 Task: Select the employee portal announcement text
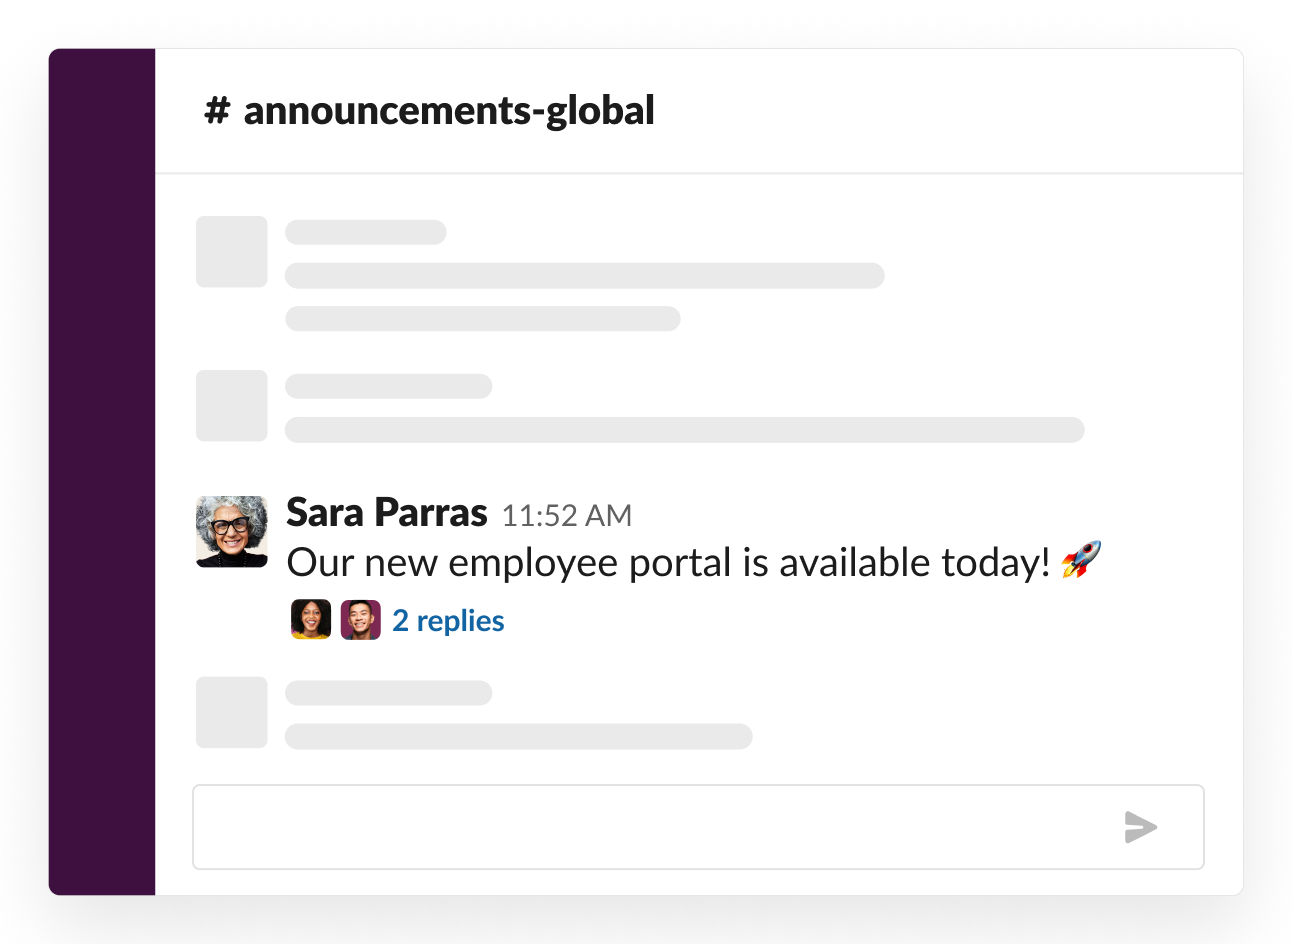668,563
